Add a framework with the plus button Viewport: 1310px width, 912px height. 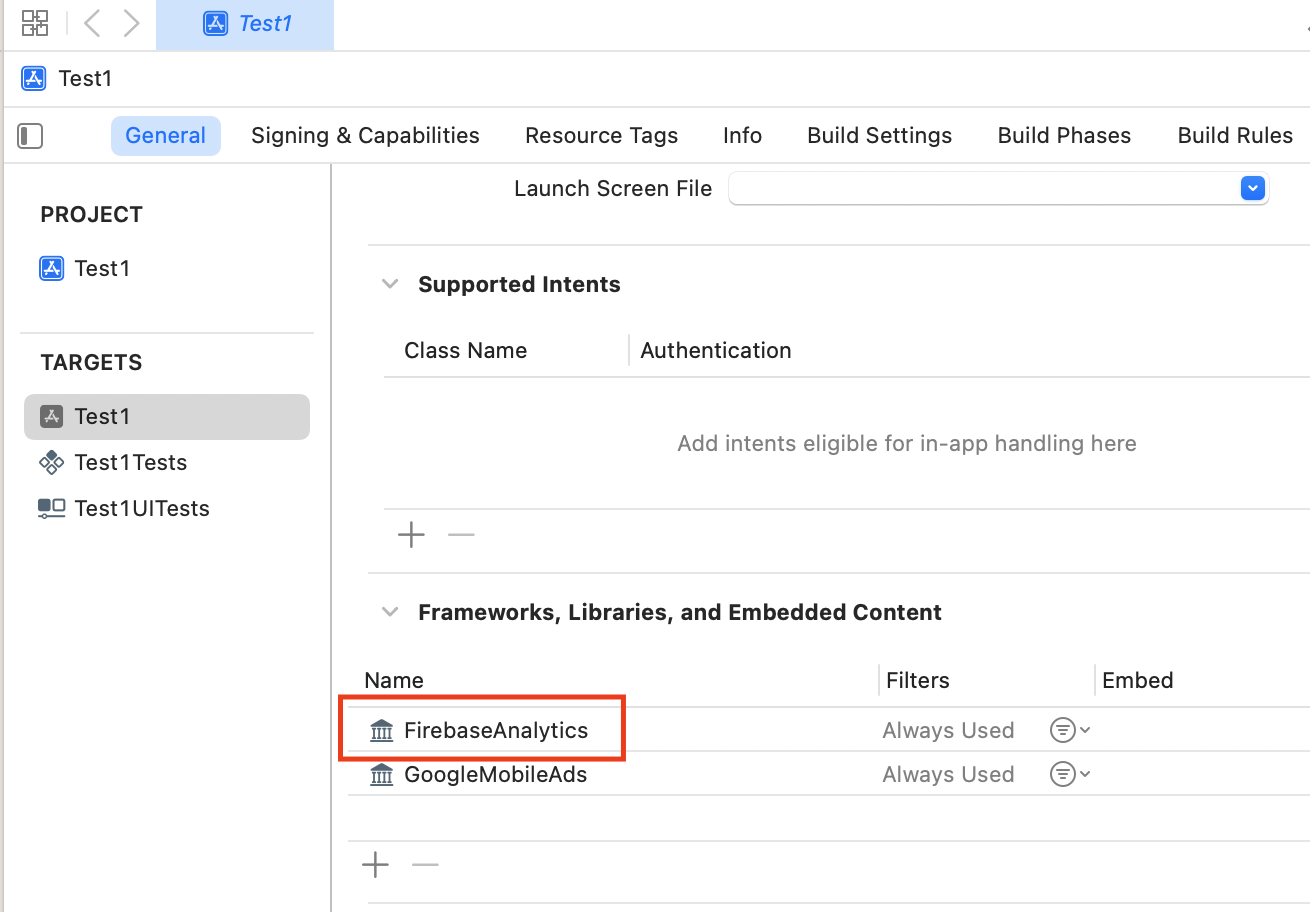pos(375,865)
